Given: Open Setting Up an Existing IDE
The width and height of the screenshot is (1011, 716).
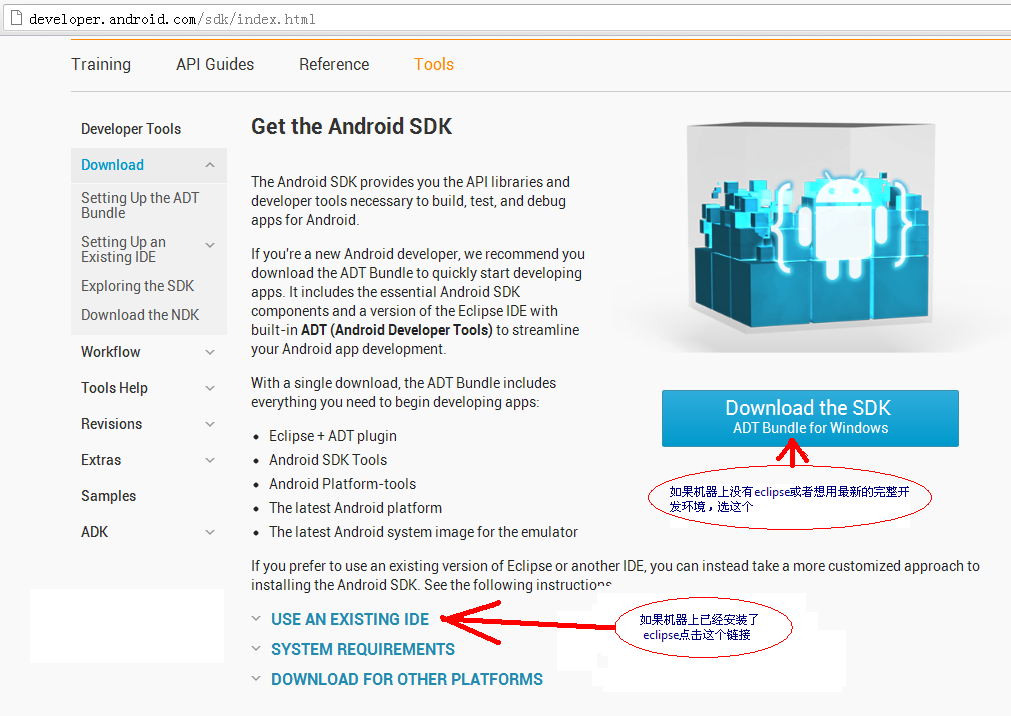Looking at the screenshot, I should pos(123,249).
